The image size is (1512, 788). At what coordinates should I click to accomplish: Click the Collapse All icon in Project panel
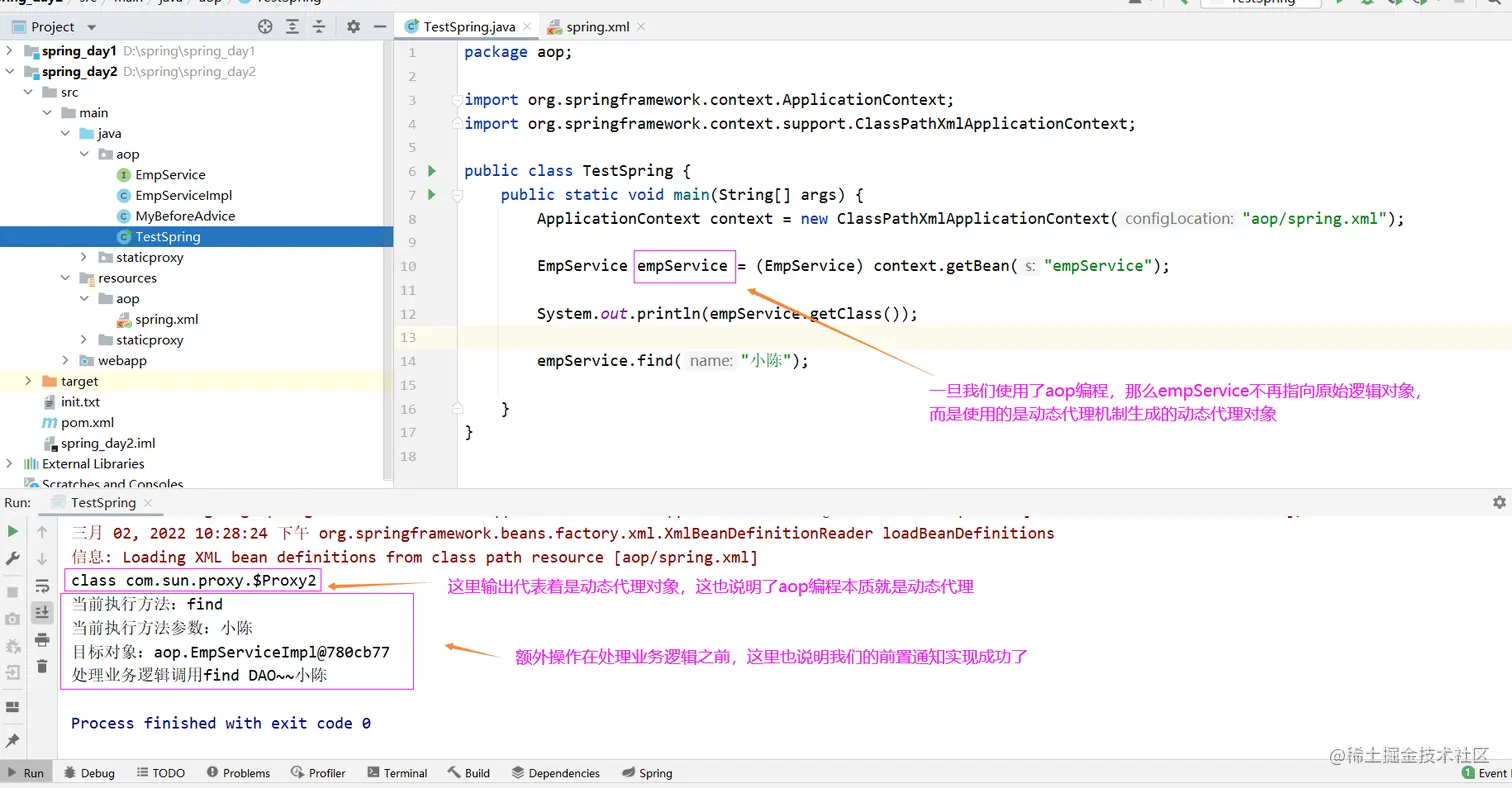(319, 27)
